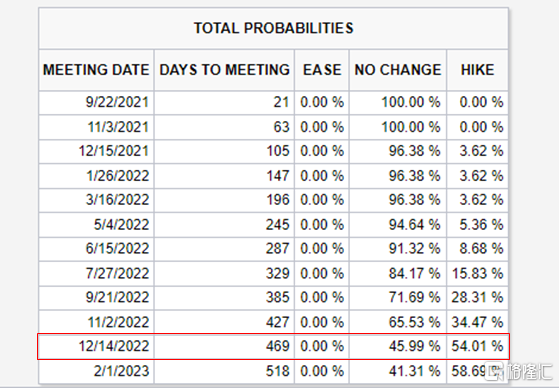This screenshot has width=559, height=388.
Task: Select the 5/4/2022 meeting date cell
Action: tap(96, 225)
